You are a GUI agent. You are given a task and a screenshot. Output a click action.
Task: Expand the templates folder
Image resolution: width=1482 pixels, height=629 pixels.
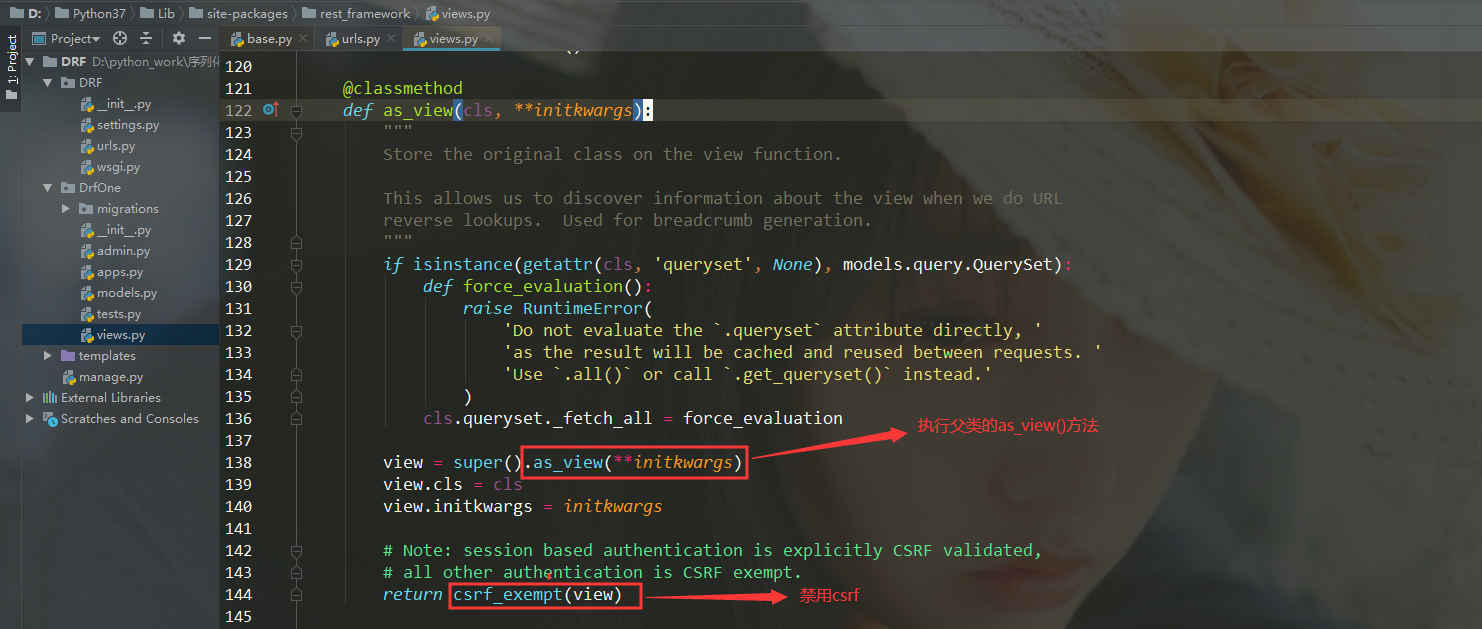point(48,356)
